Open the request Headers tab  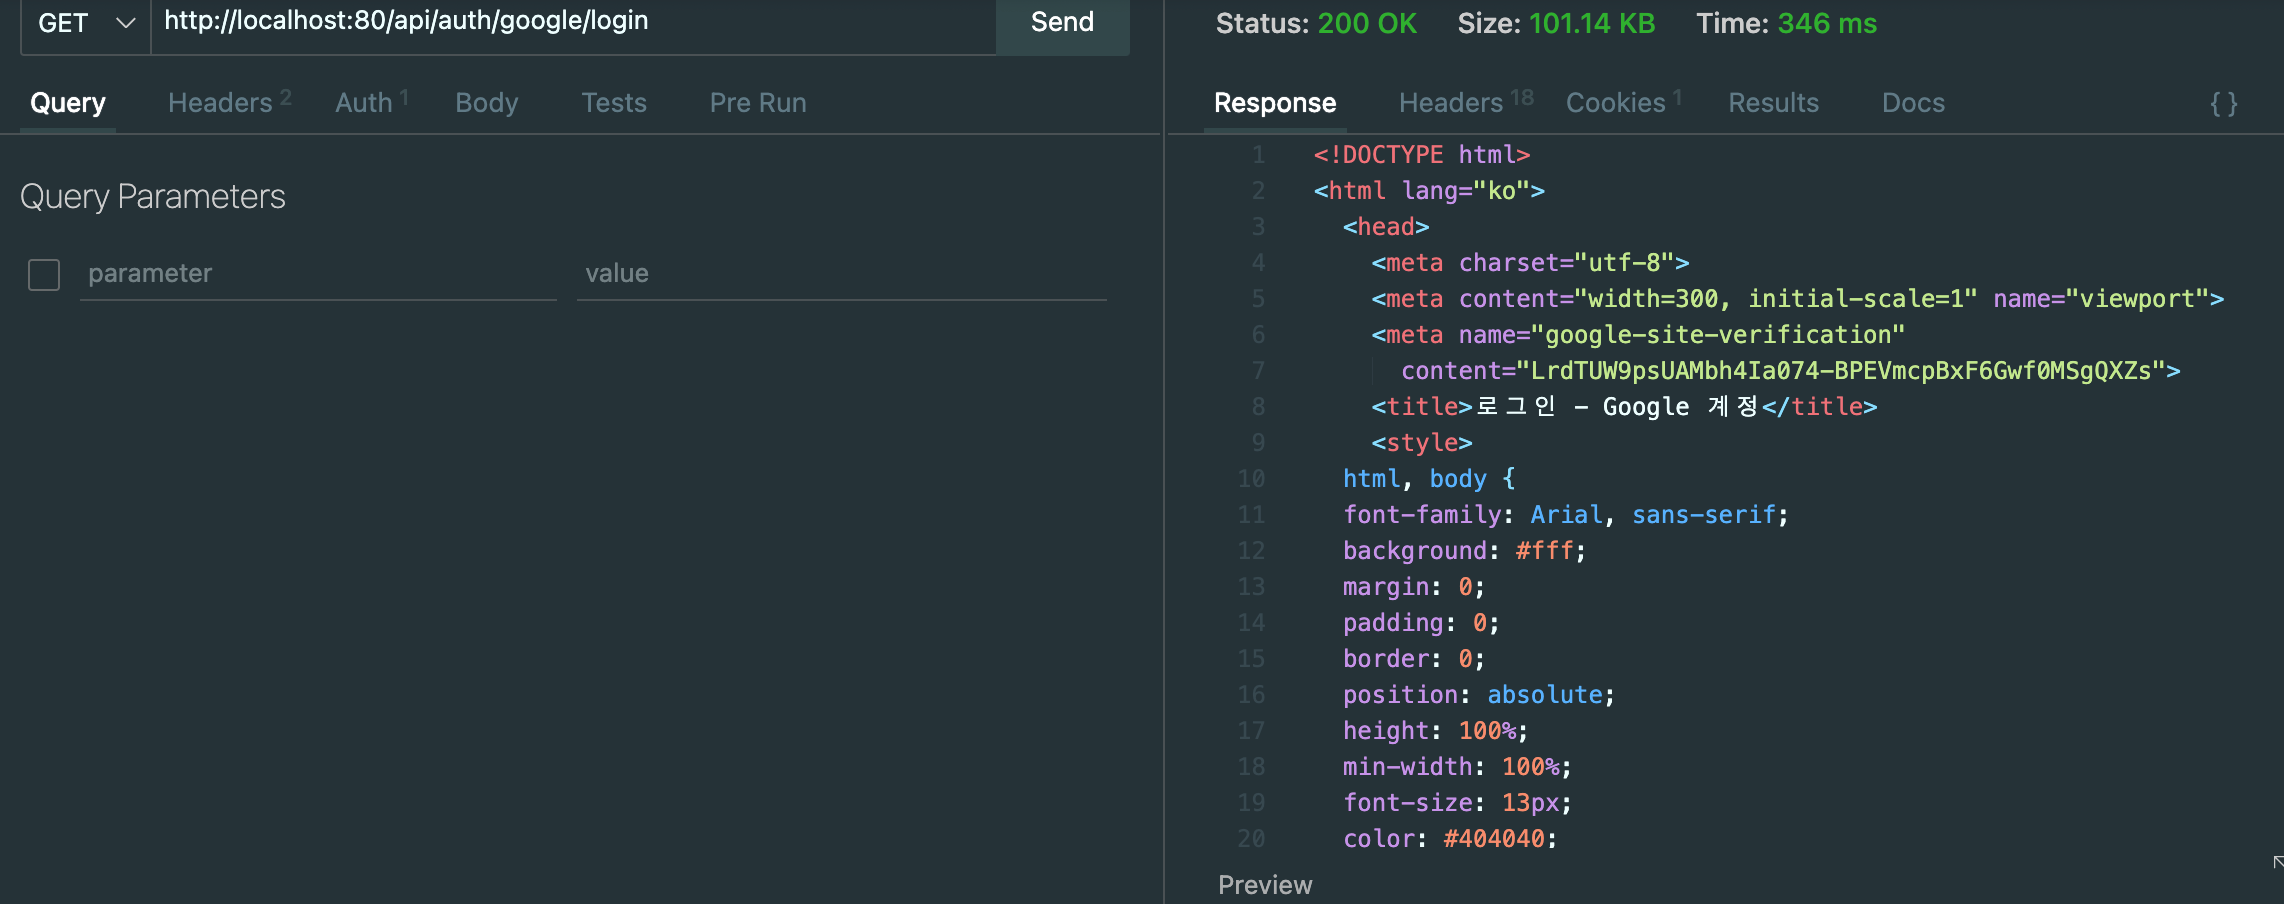[x=229, y=102]
